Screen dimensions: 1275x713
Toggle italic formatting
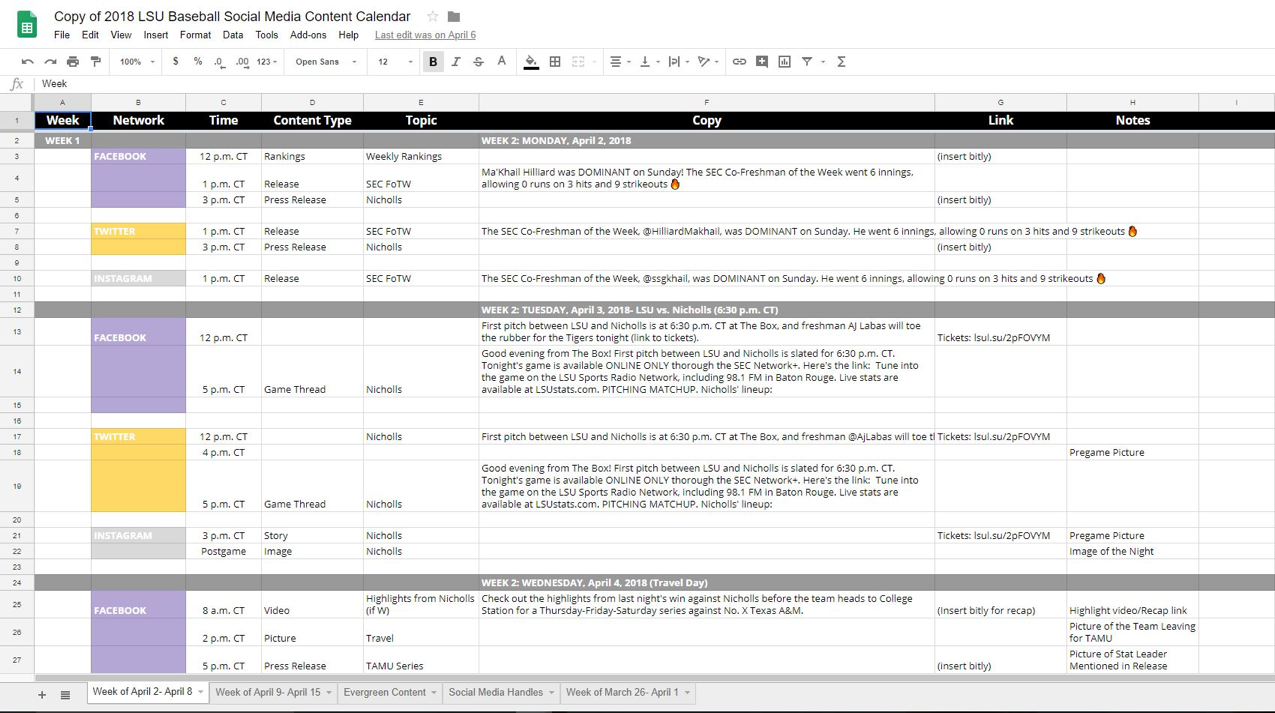click(456, 62)
